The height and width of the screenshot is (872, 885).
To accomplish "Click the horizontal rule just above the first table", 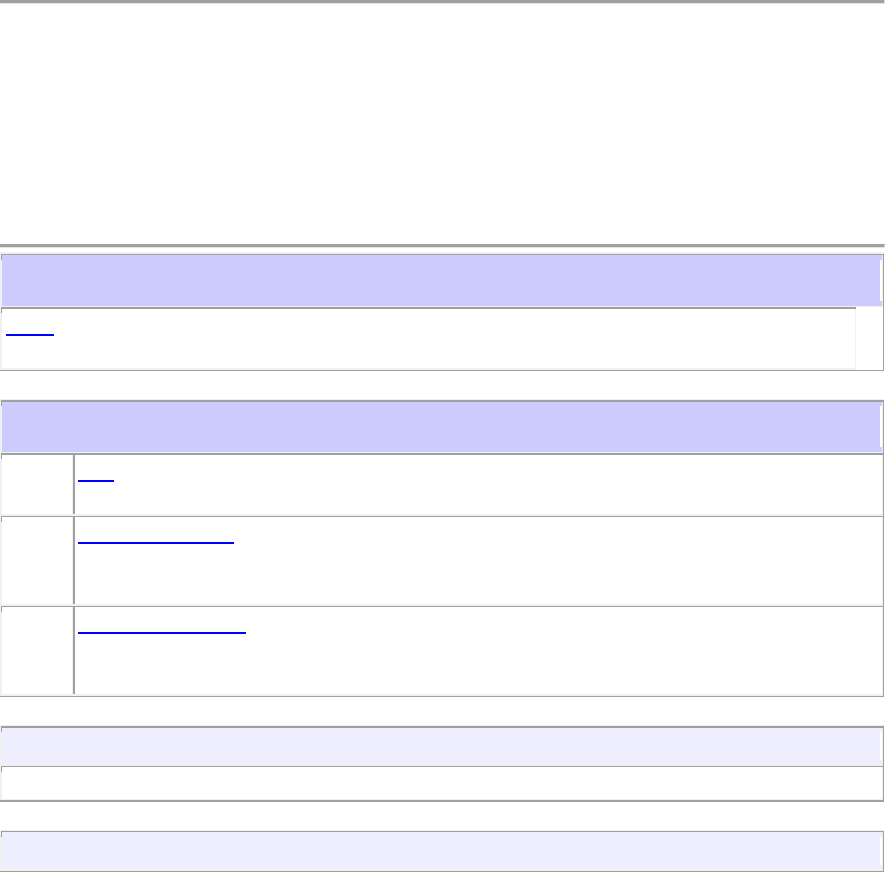I will [442, 245].
